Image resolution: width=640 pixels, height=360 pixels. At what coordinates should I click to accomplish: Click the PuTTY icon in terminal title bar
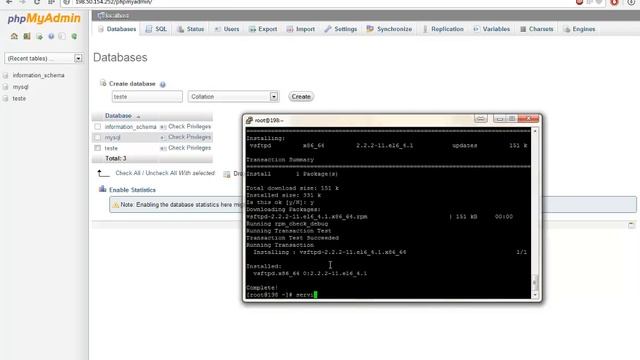click(x=249, y=120)
